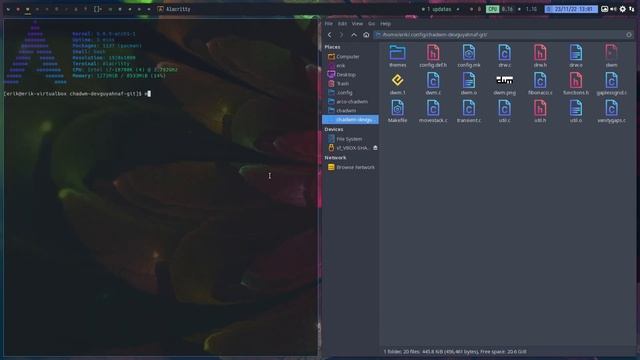Select the highlighted chadwm-devgu bookmark
The width and height of the screenshot is (640, 360).
351,120
